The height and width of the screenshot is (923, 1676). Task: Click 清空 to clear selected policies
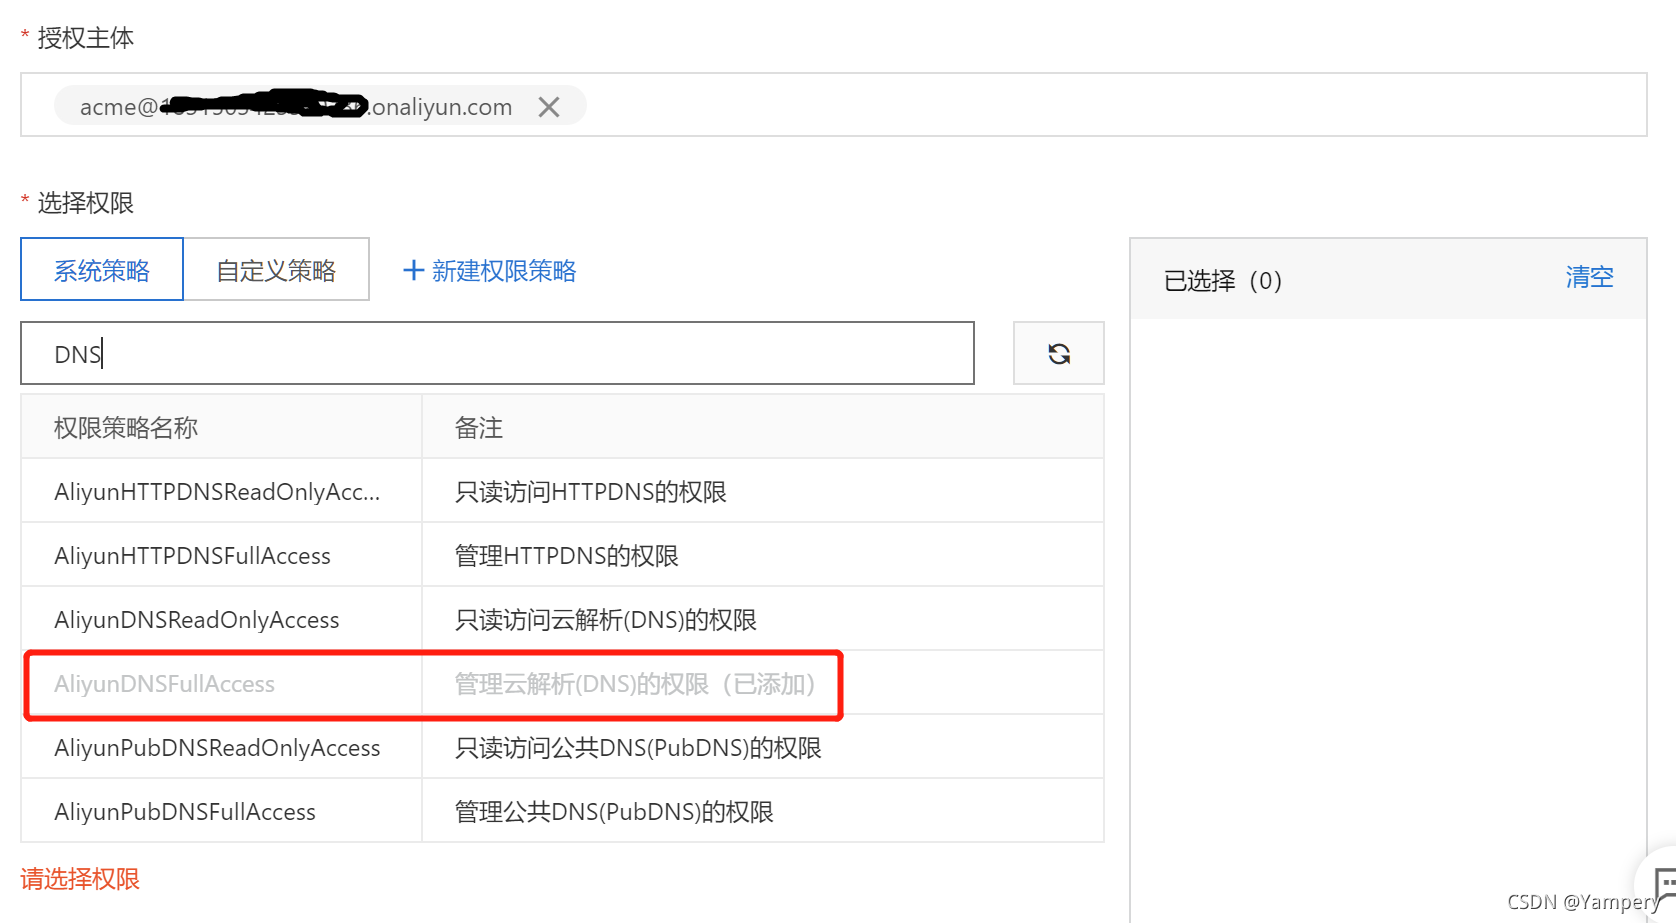(x=1589, y=277)
